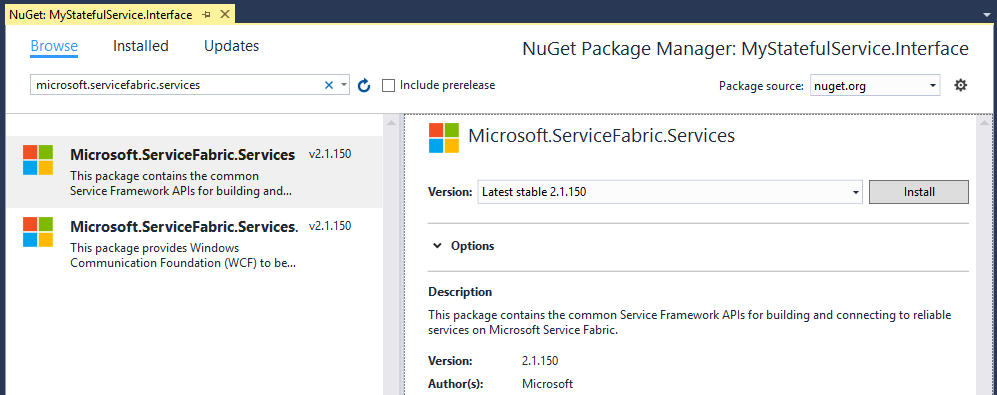
Task: Pin the NuGet document tab
Action: coord(207,15)
